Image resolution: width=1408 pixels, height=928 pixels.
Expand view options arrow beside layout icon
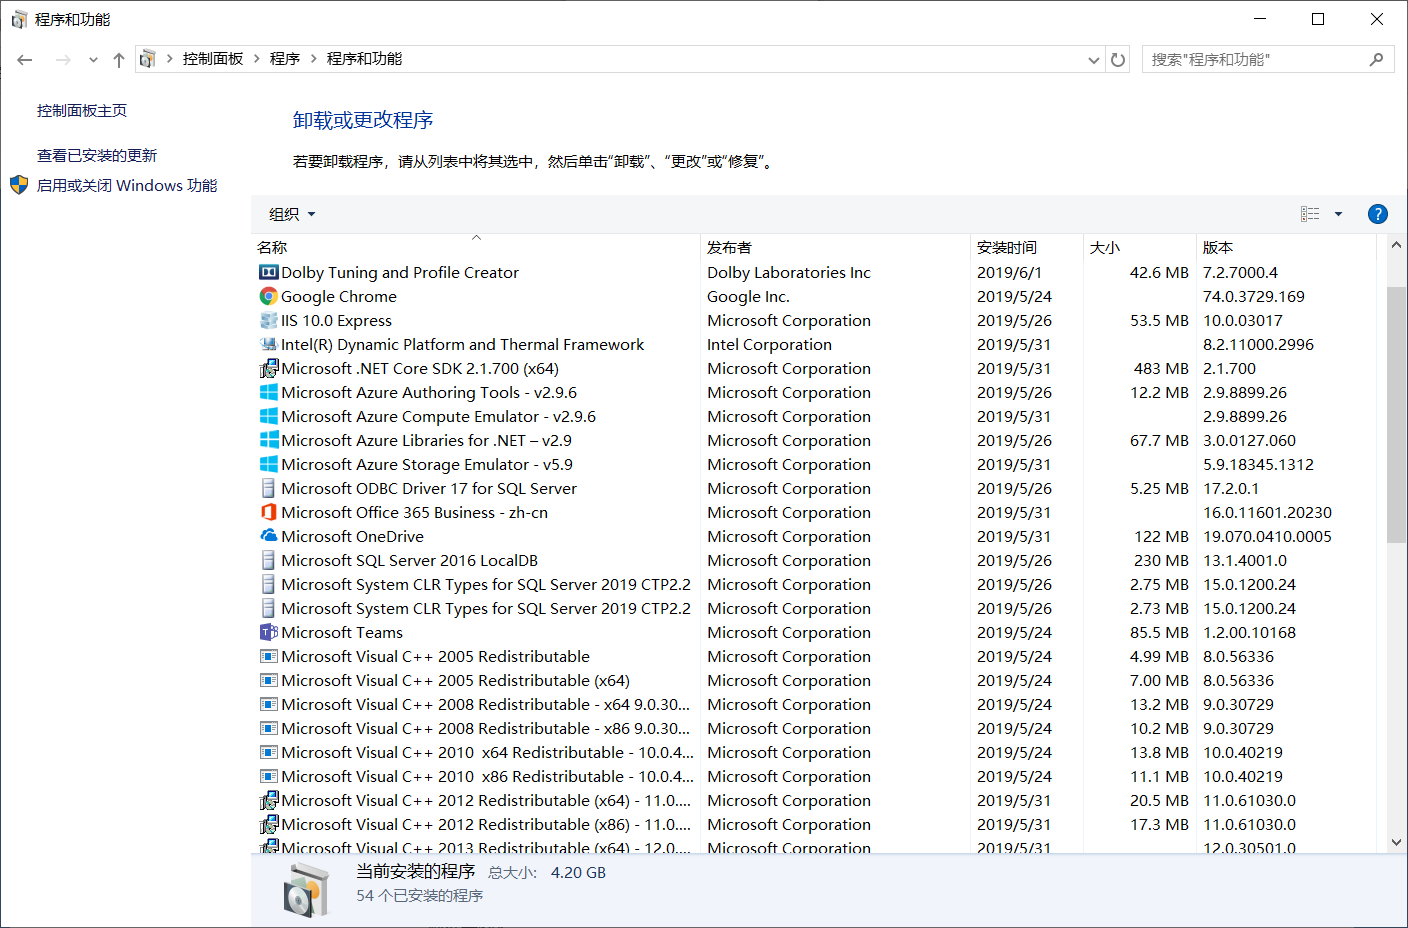coord(1338,214)
